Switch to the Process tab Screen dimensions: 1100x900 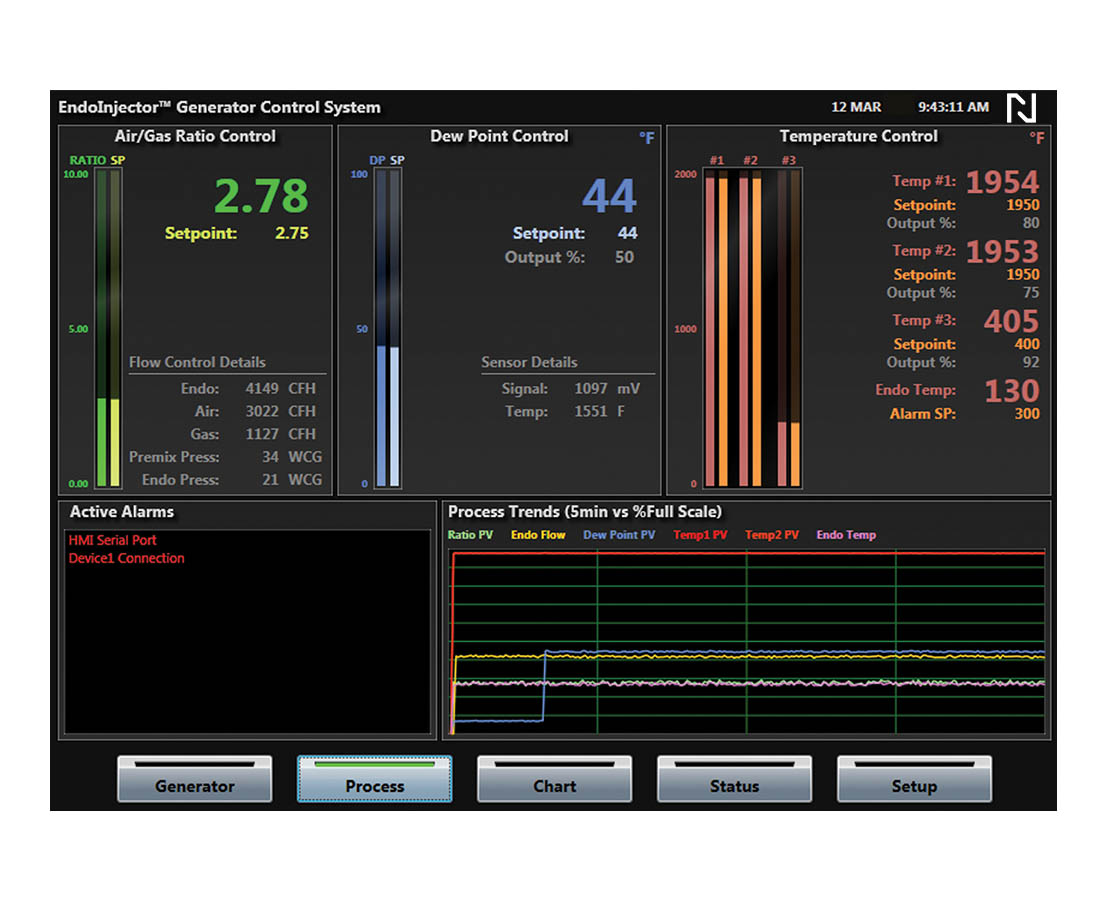point(375,780)
